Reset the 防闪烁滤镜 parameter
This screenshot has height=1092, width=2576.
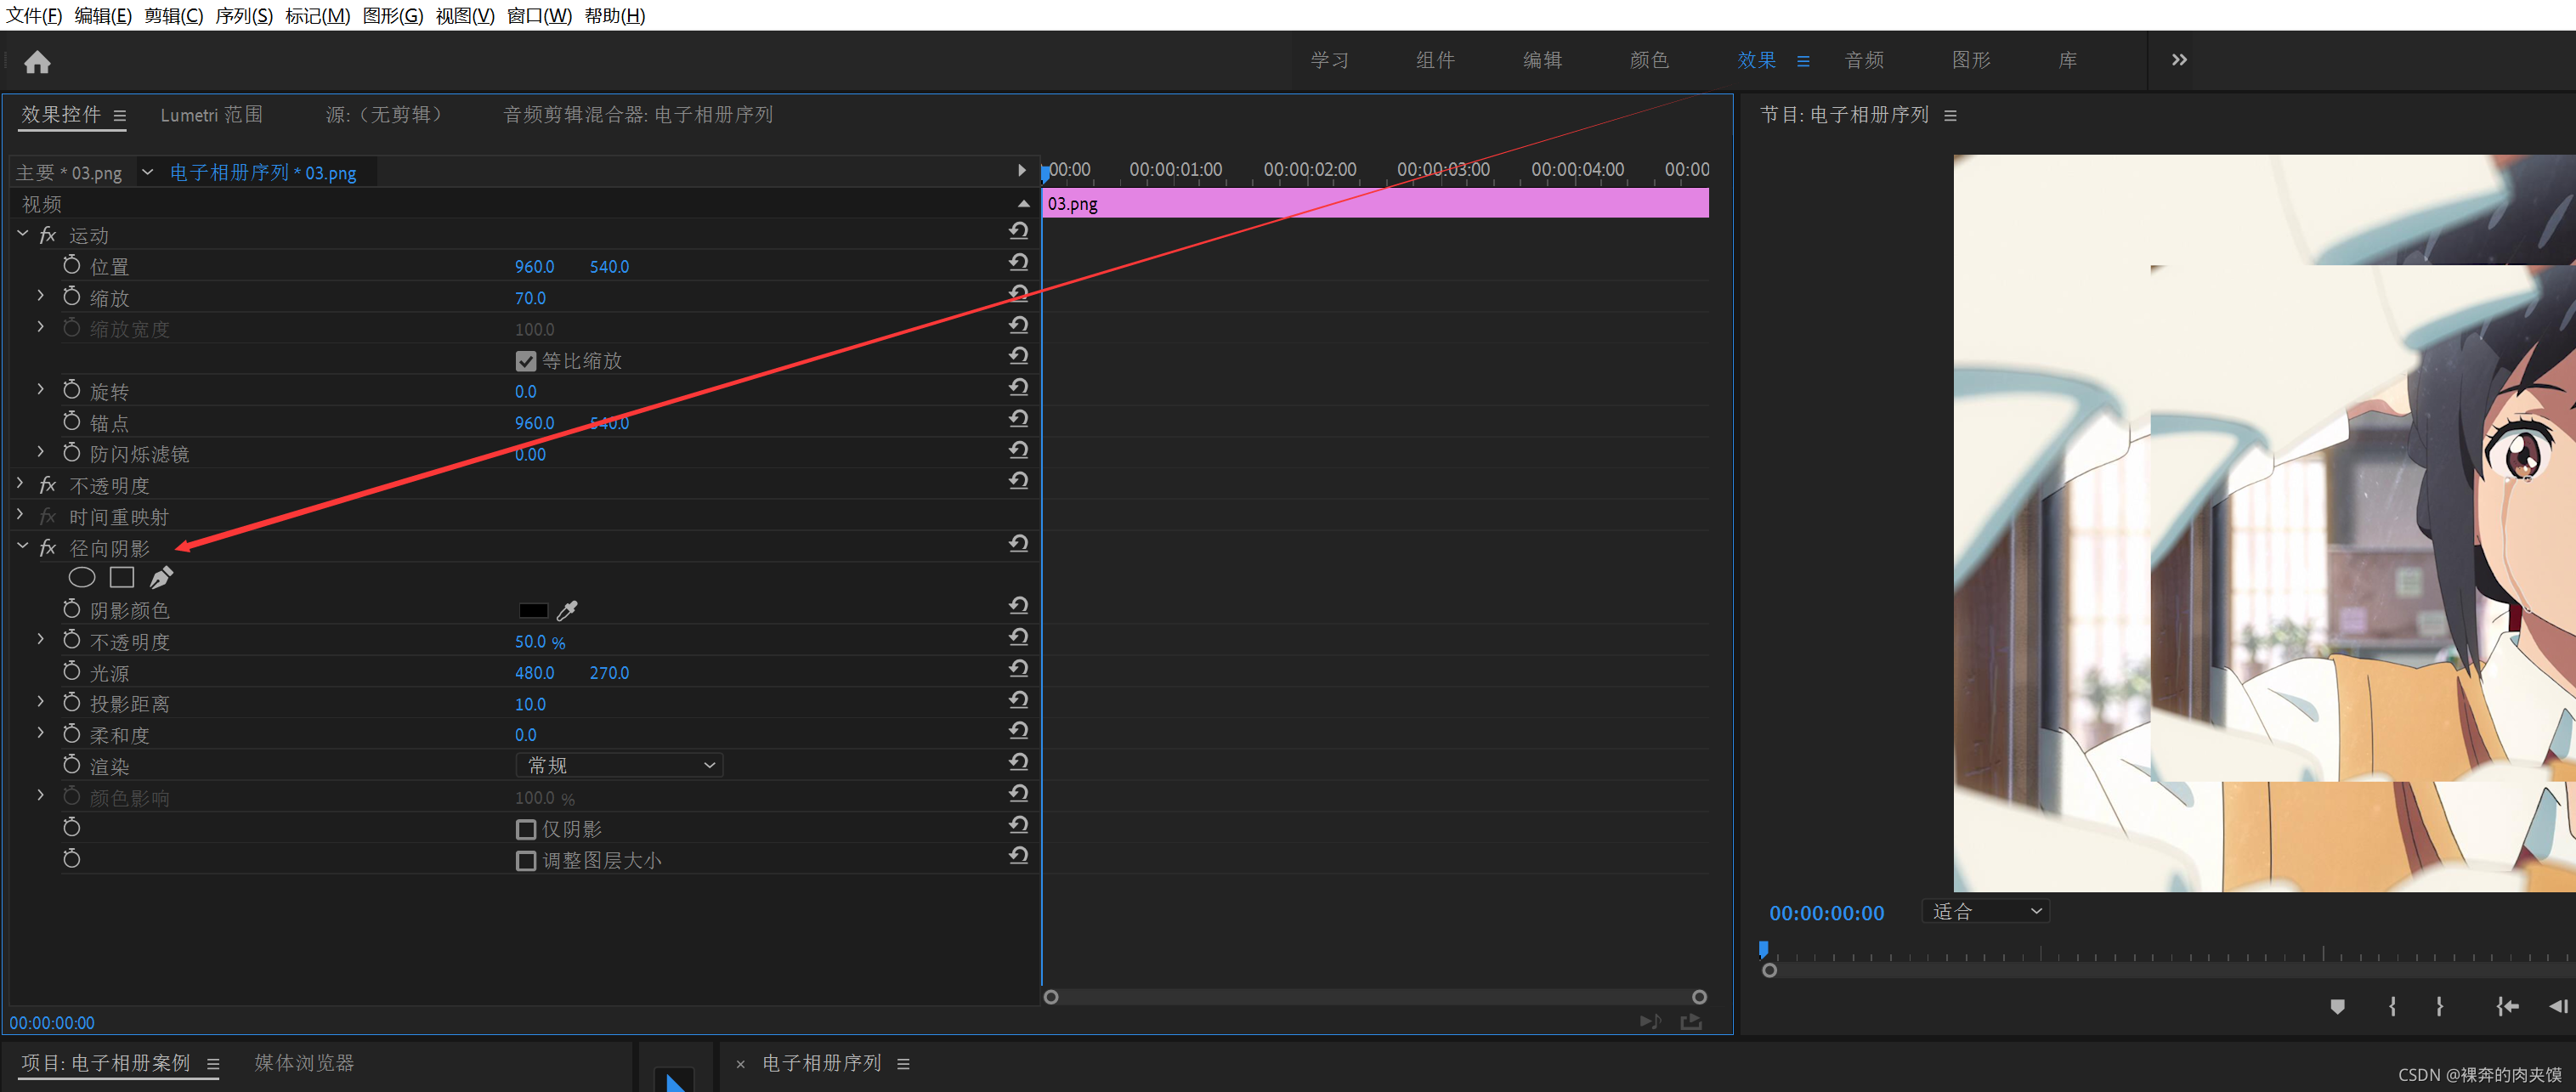(1019, 450)
